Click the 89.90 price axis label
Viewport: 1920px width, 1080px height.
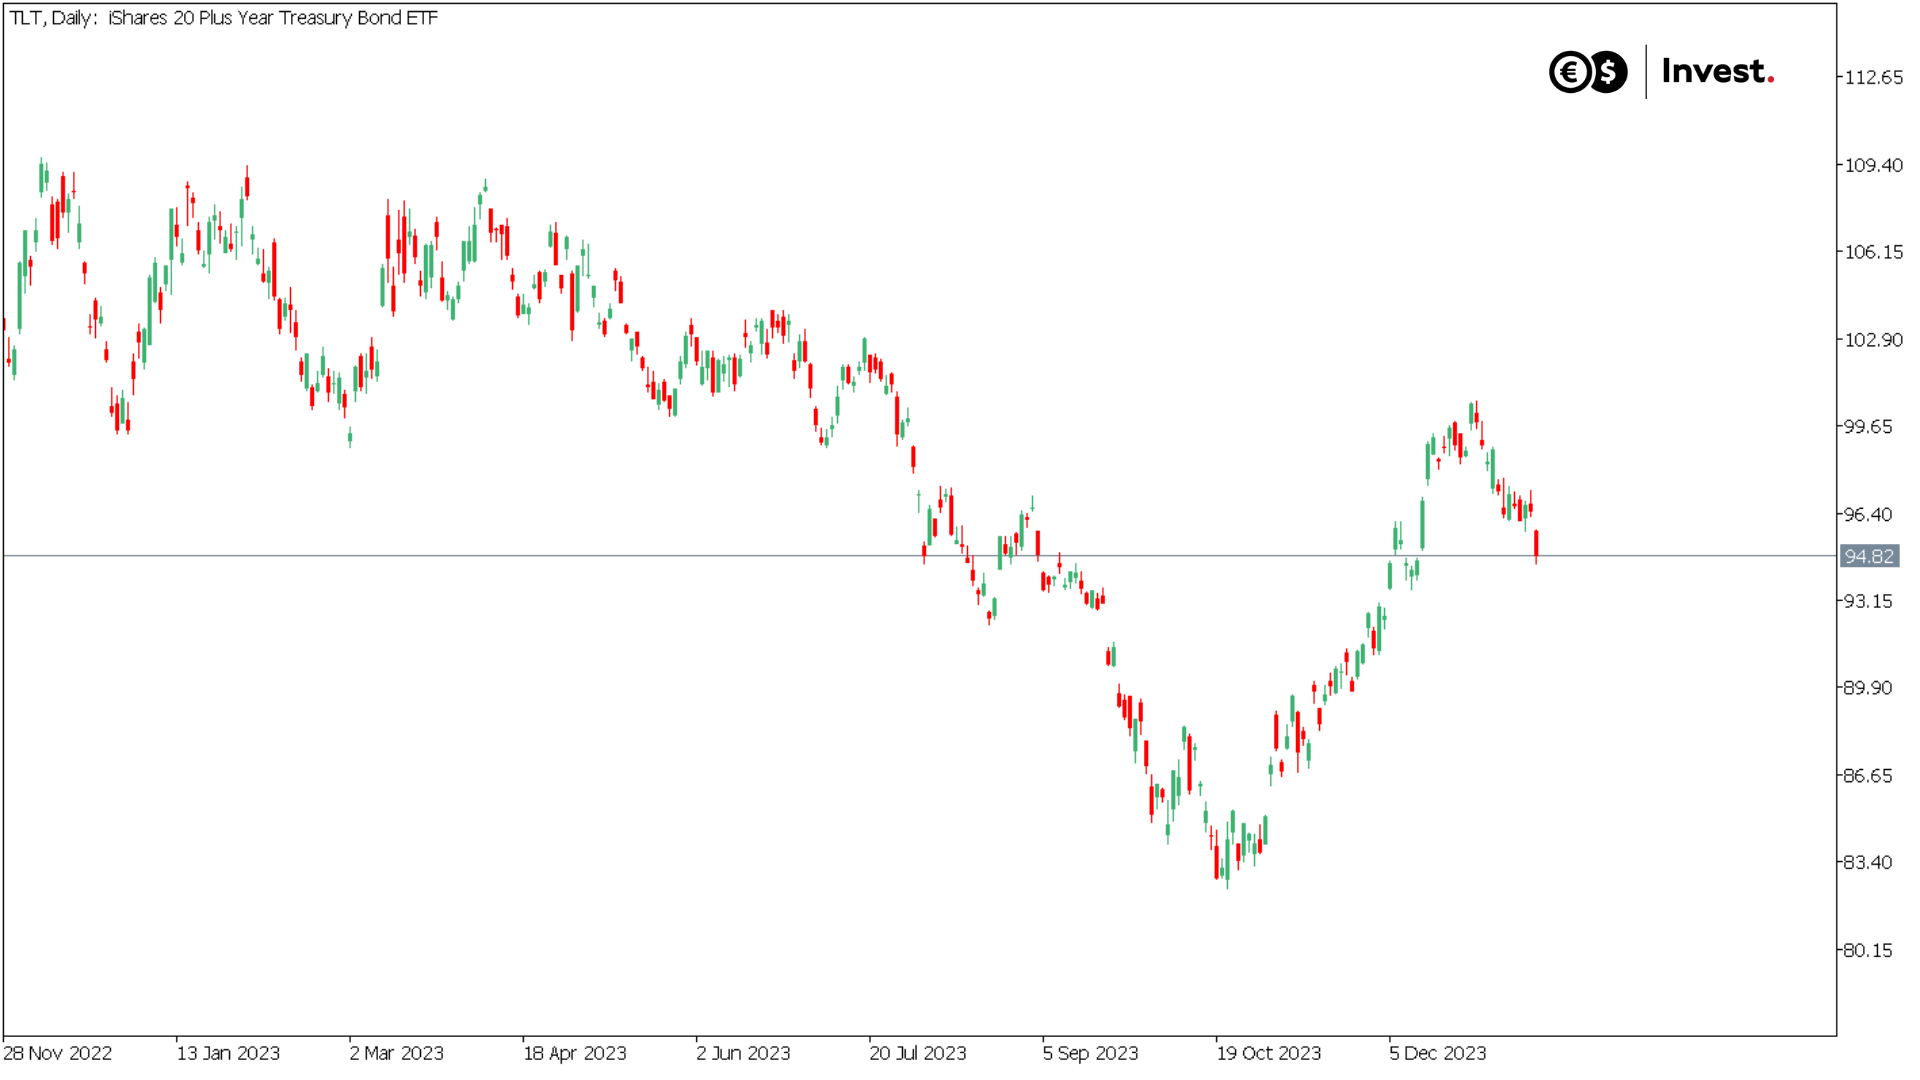(1869, 688)
